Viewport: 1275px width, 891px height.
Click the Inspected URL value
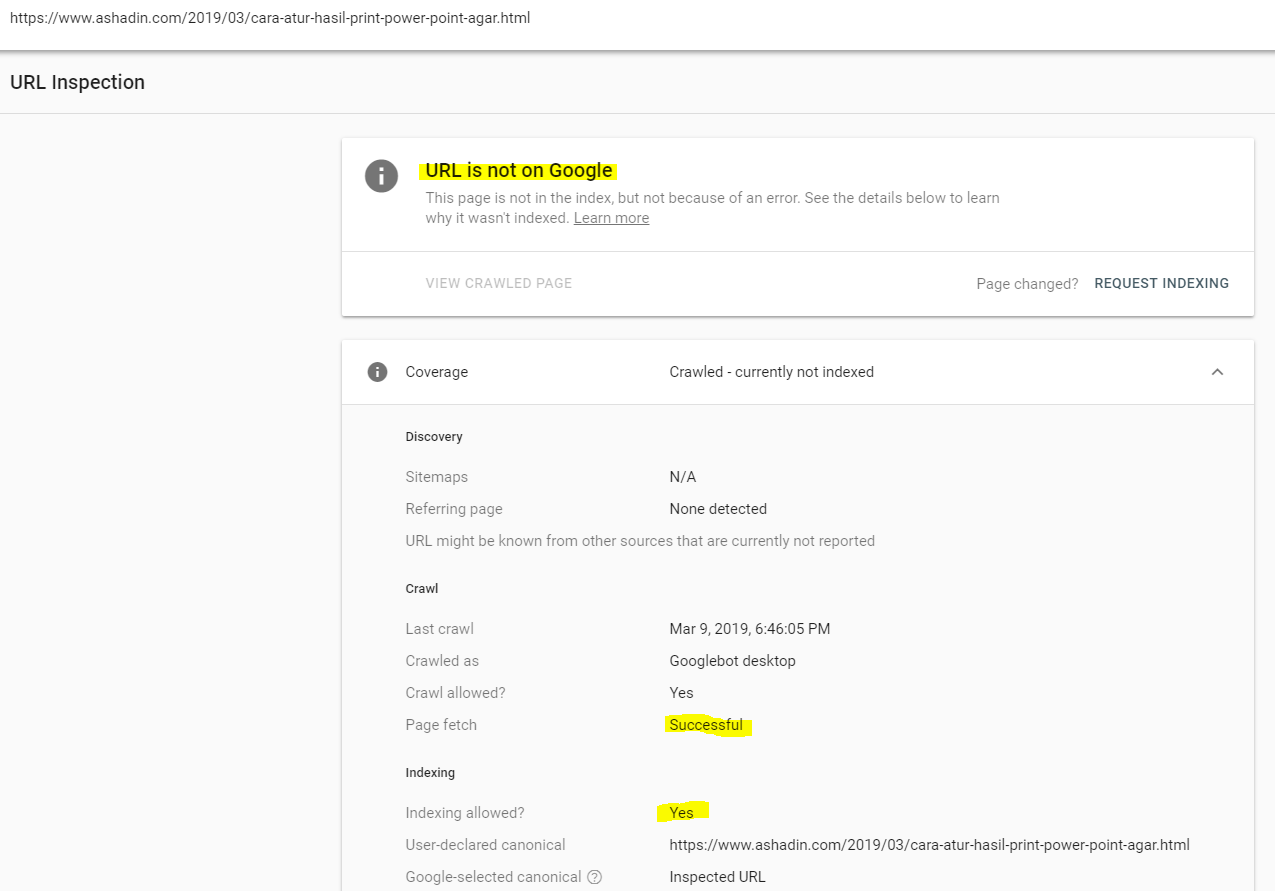[717, 877]
